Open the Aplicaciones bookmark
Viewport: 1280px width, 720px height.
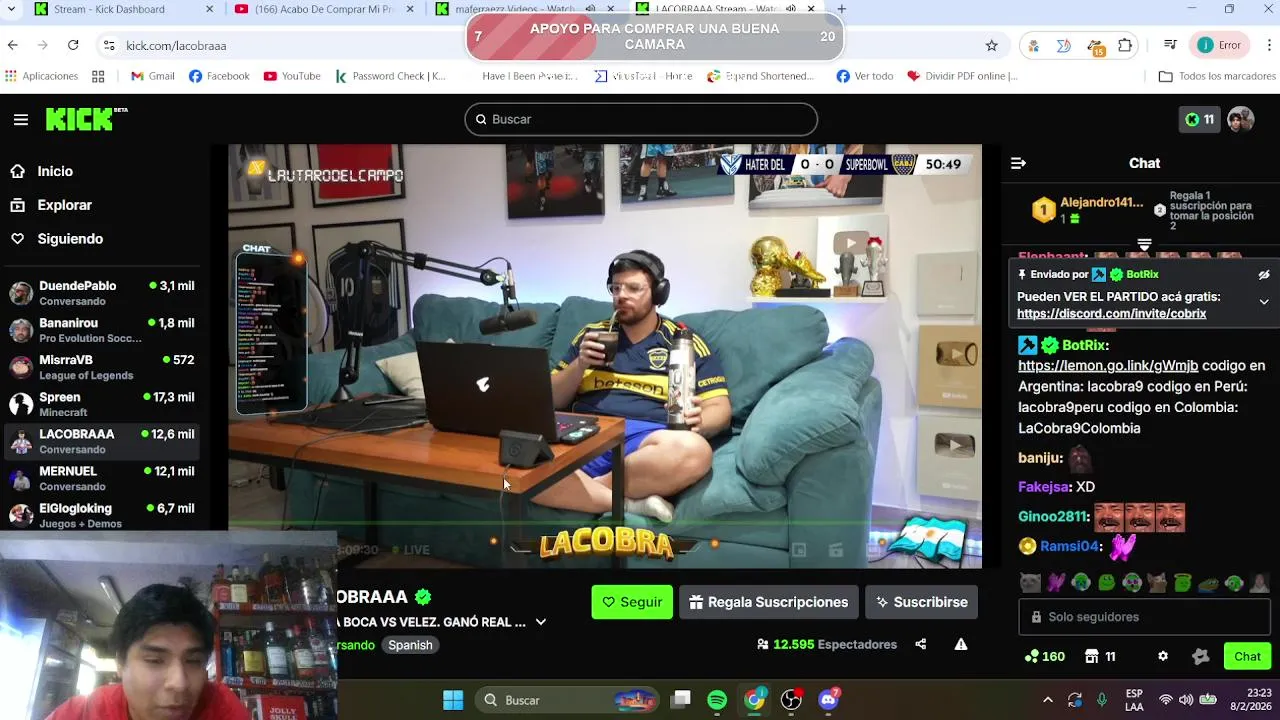point(41,76)
